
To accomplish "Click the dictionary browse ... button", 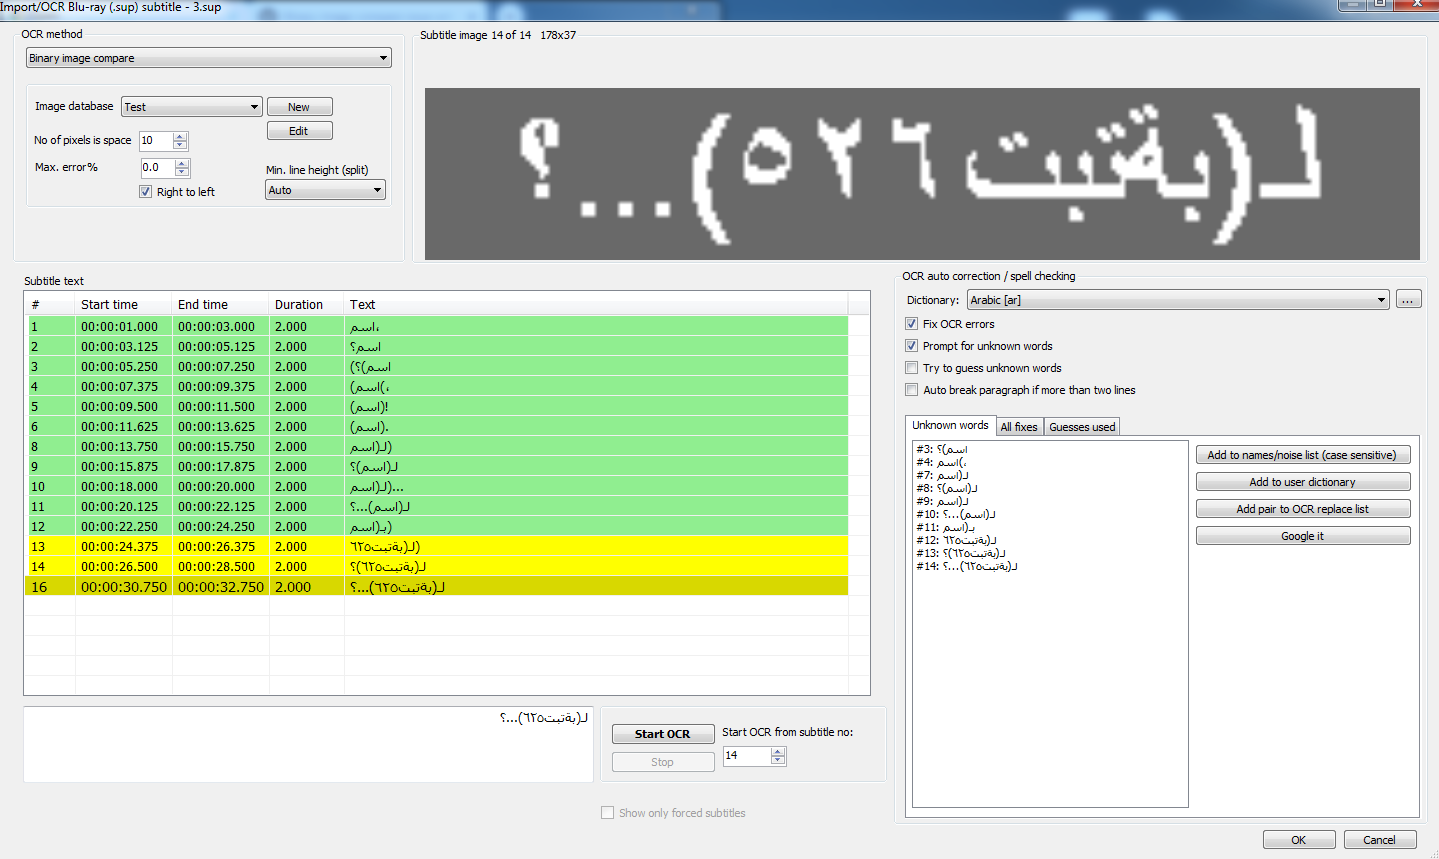I will [x=1408, y=300].
